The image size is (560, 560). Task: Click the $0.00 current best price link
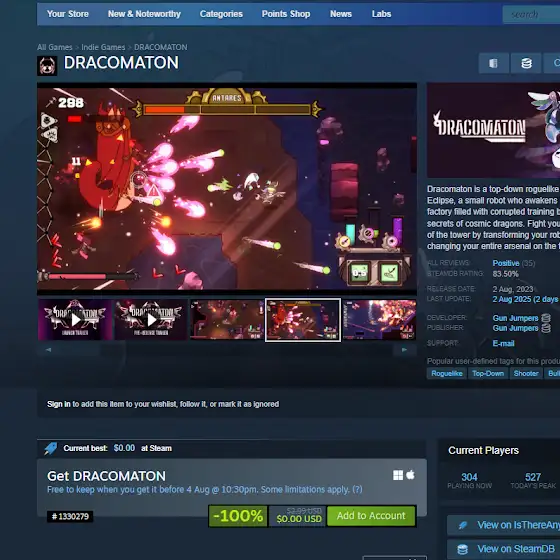(x=124, y=448)
